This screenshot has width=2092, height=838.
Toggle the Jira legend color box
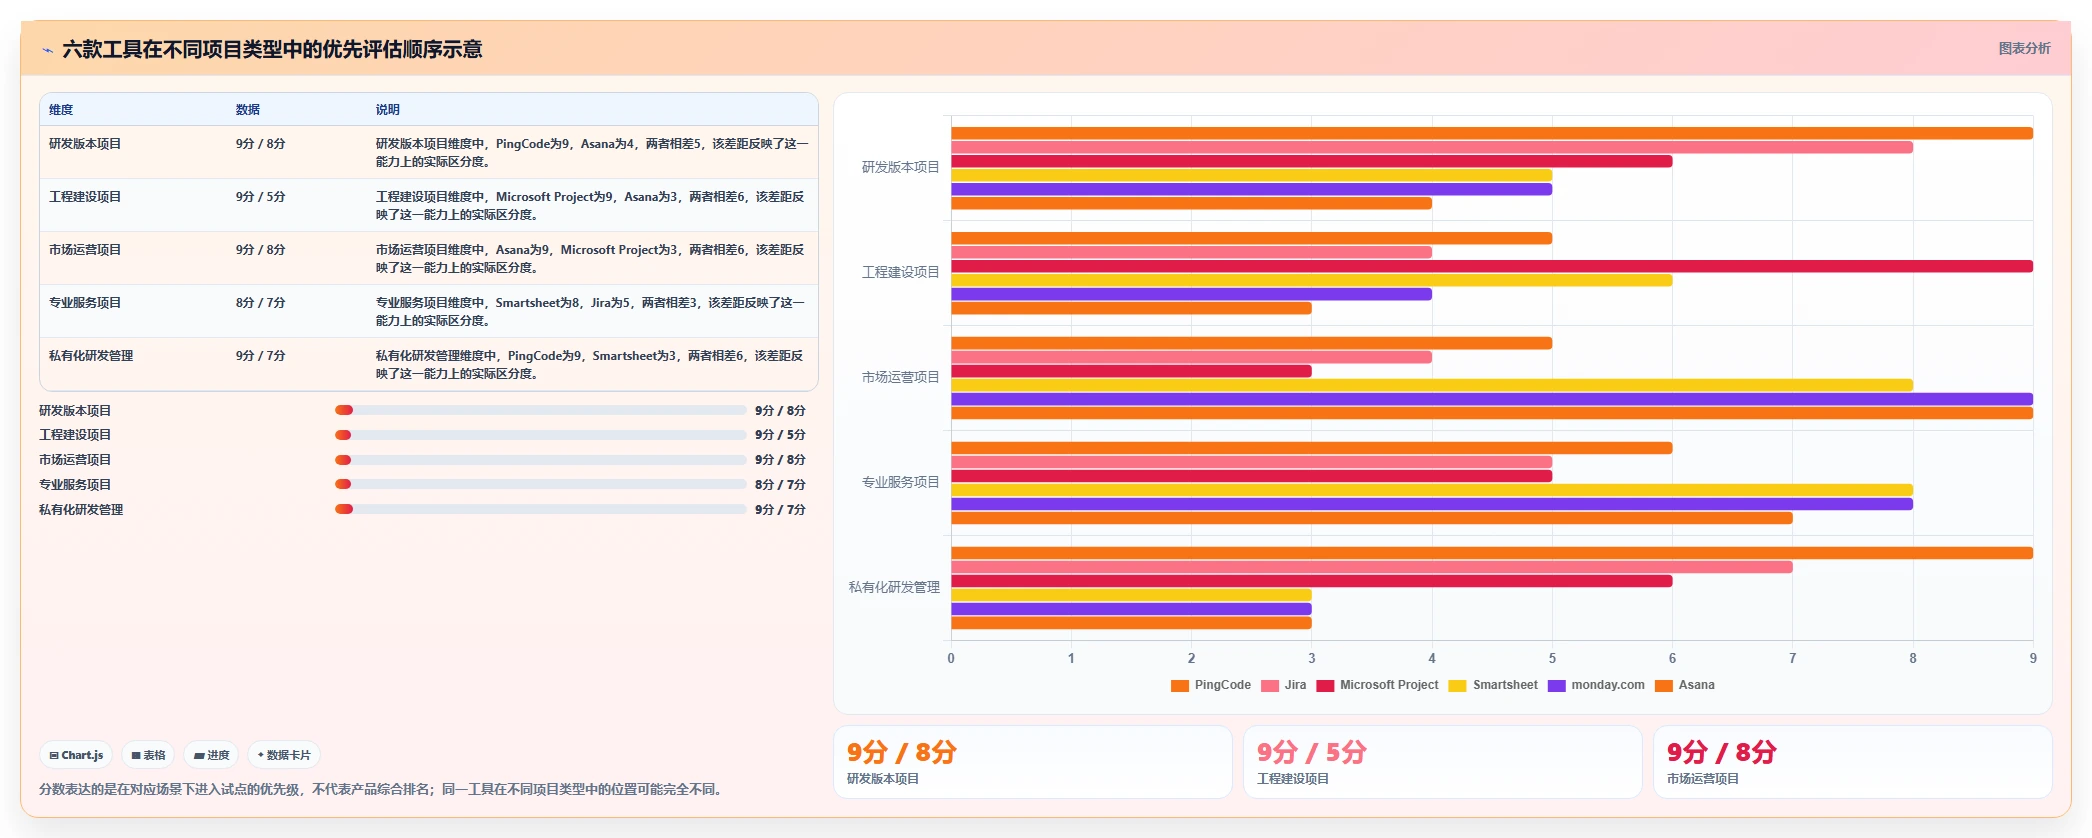[x=1270, y=685]
